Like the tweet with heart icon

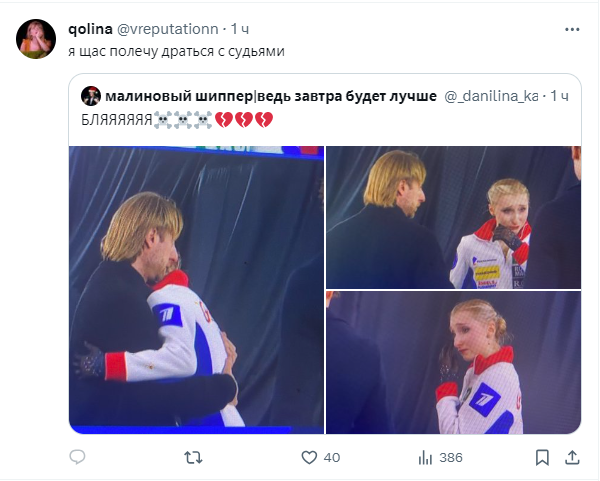(309, 457)
